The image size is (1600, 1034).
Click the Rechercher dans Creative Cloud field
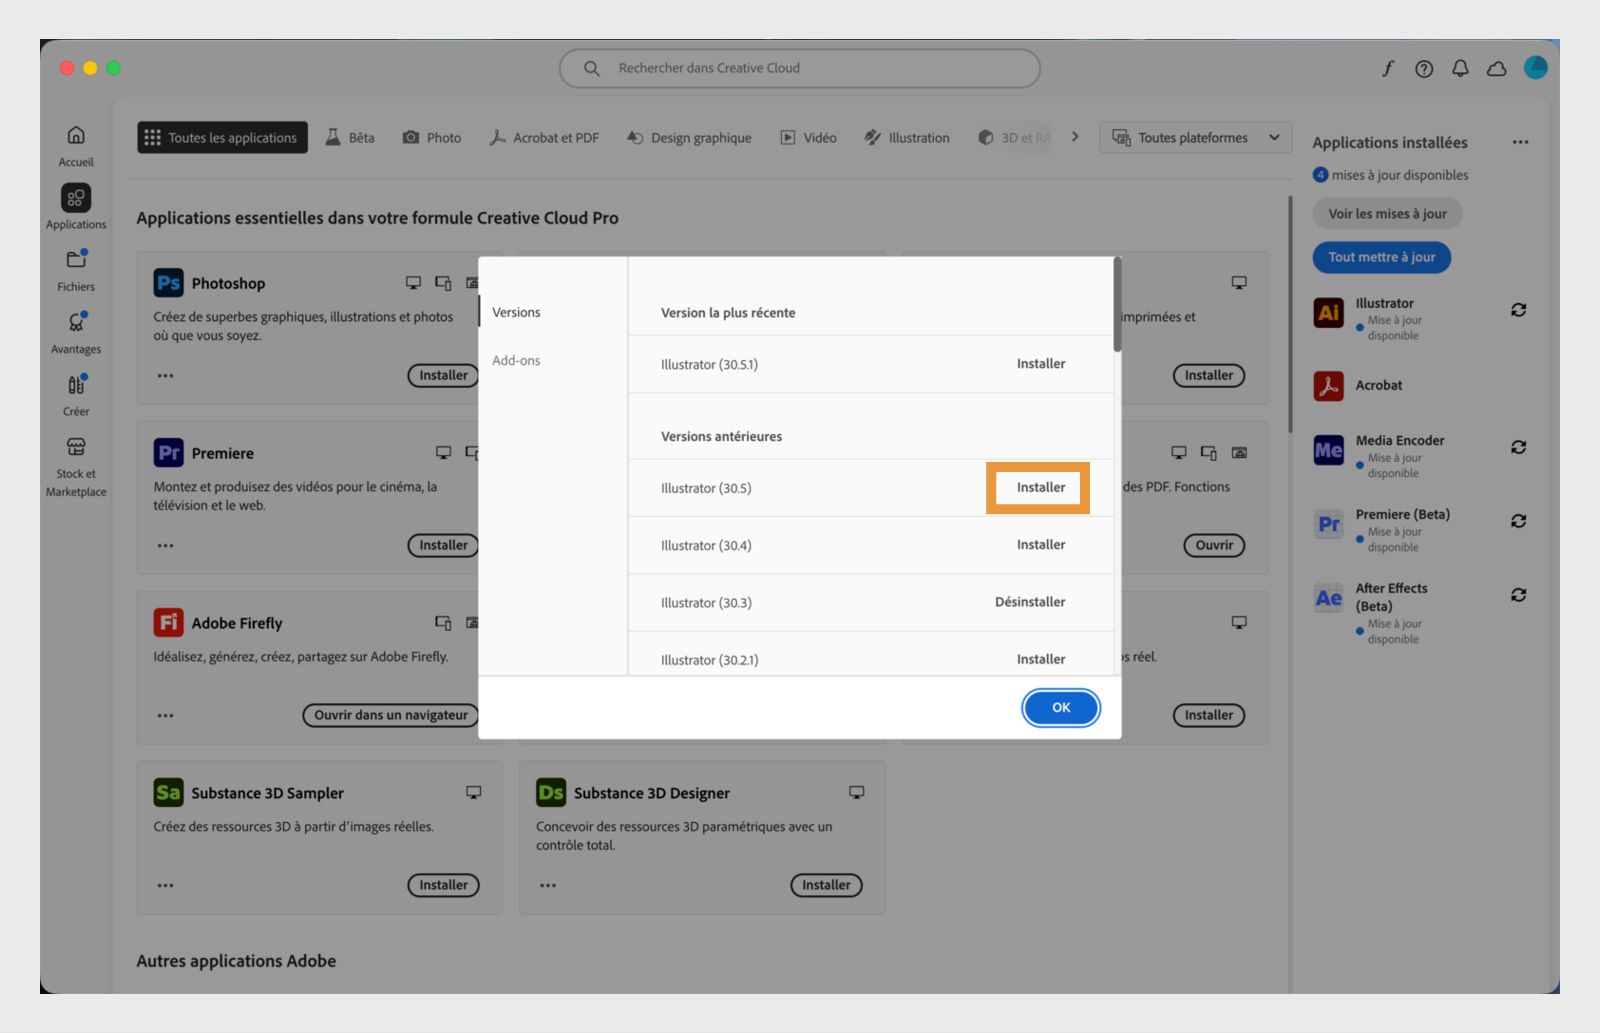800,68
